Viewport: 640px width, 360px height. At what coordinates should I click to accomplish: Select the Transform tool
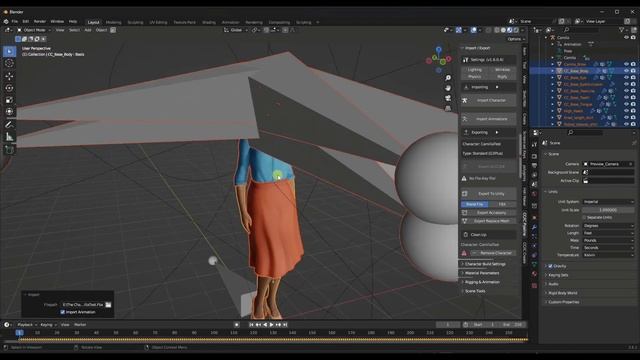tap(9, 112)
